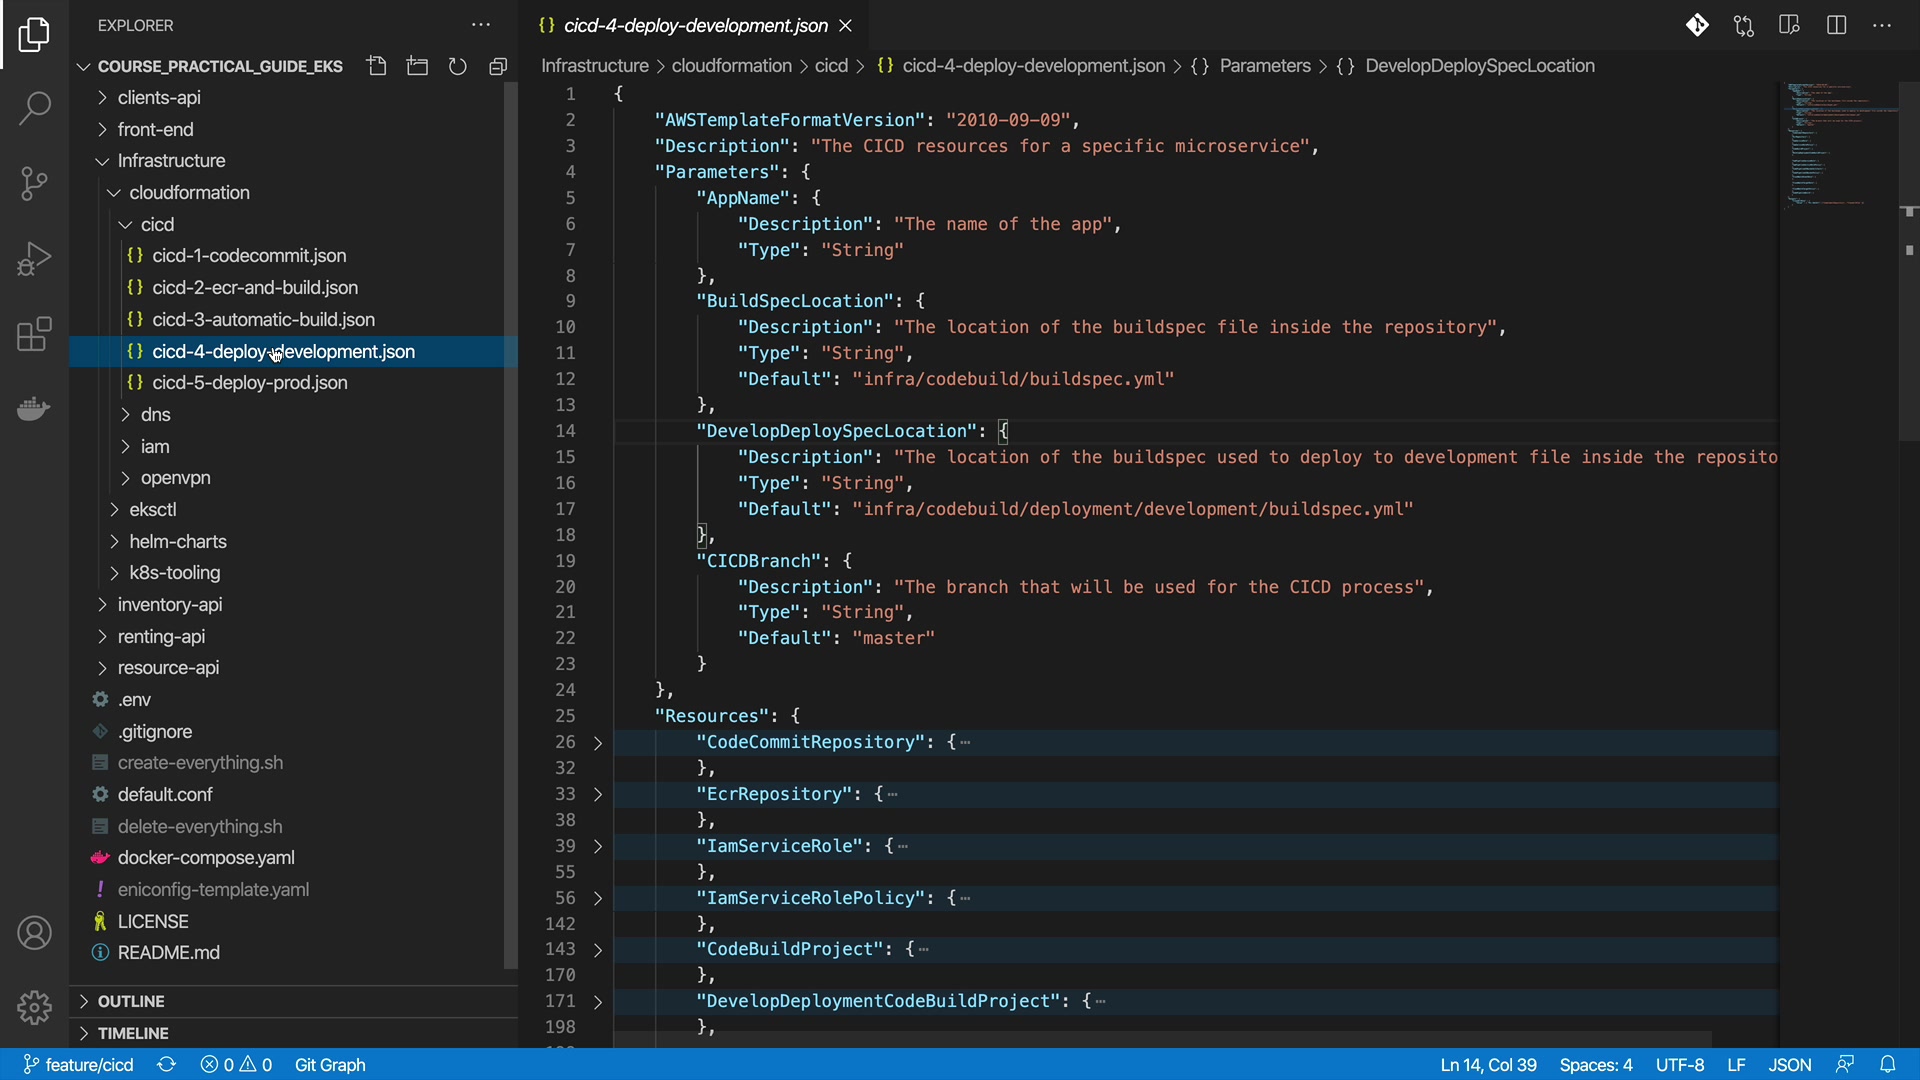
Task: Expand the helm-charts folder
Action: click(178, 541)
